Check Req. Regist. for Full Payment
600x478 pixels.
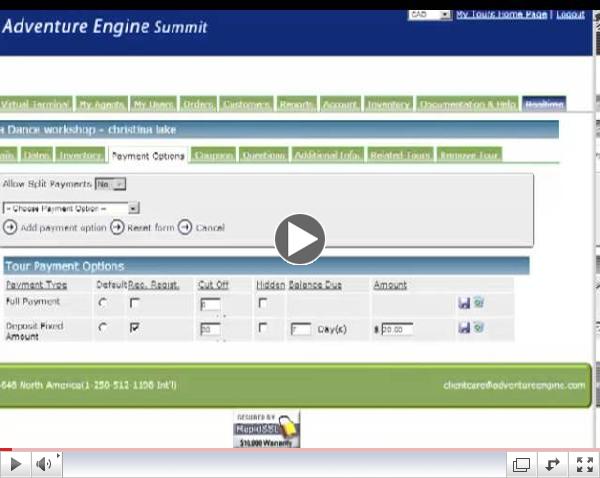(134, 303)
